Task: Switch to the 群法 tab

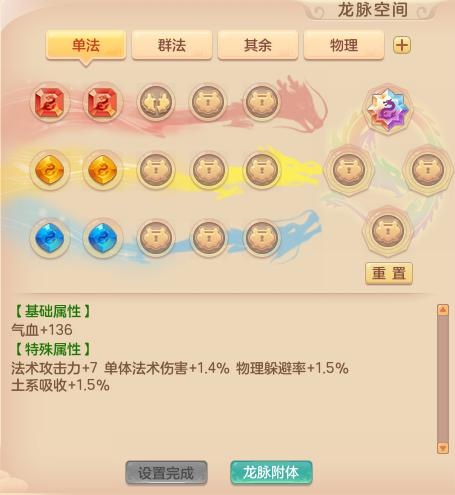Action: point(172,45)
